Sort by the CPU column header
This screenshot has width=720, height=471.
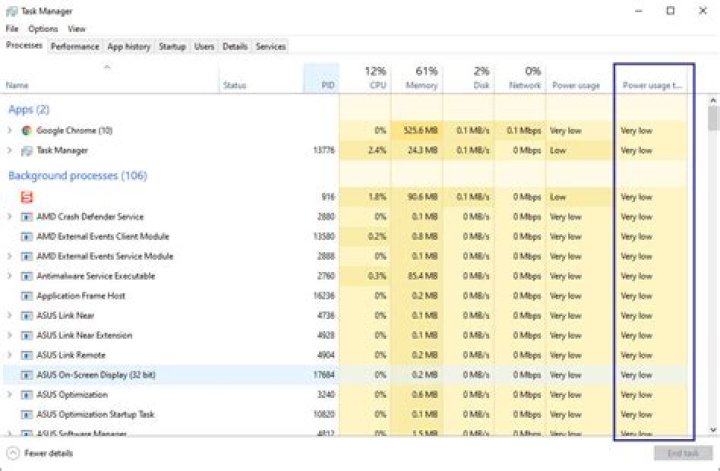(x=365, y=78)
